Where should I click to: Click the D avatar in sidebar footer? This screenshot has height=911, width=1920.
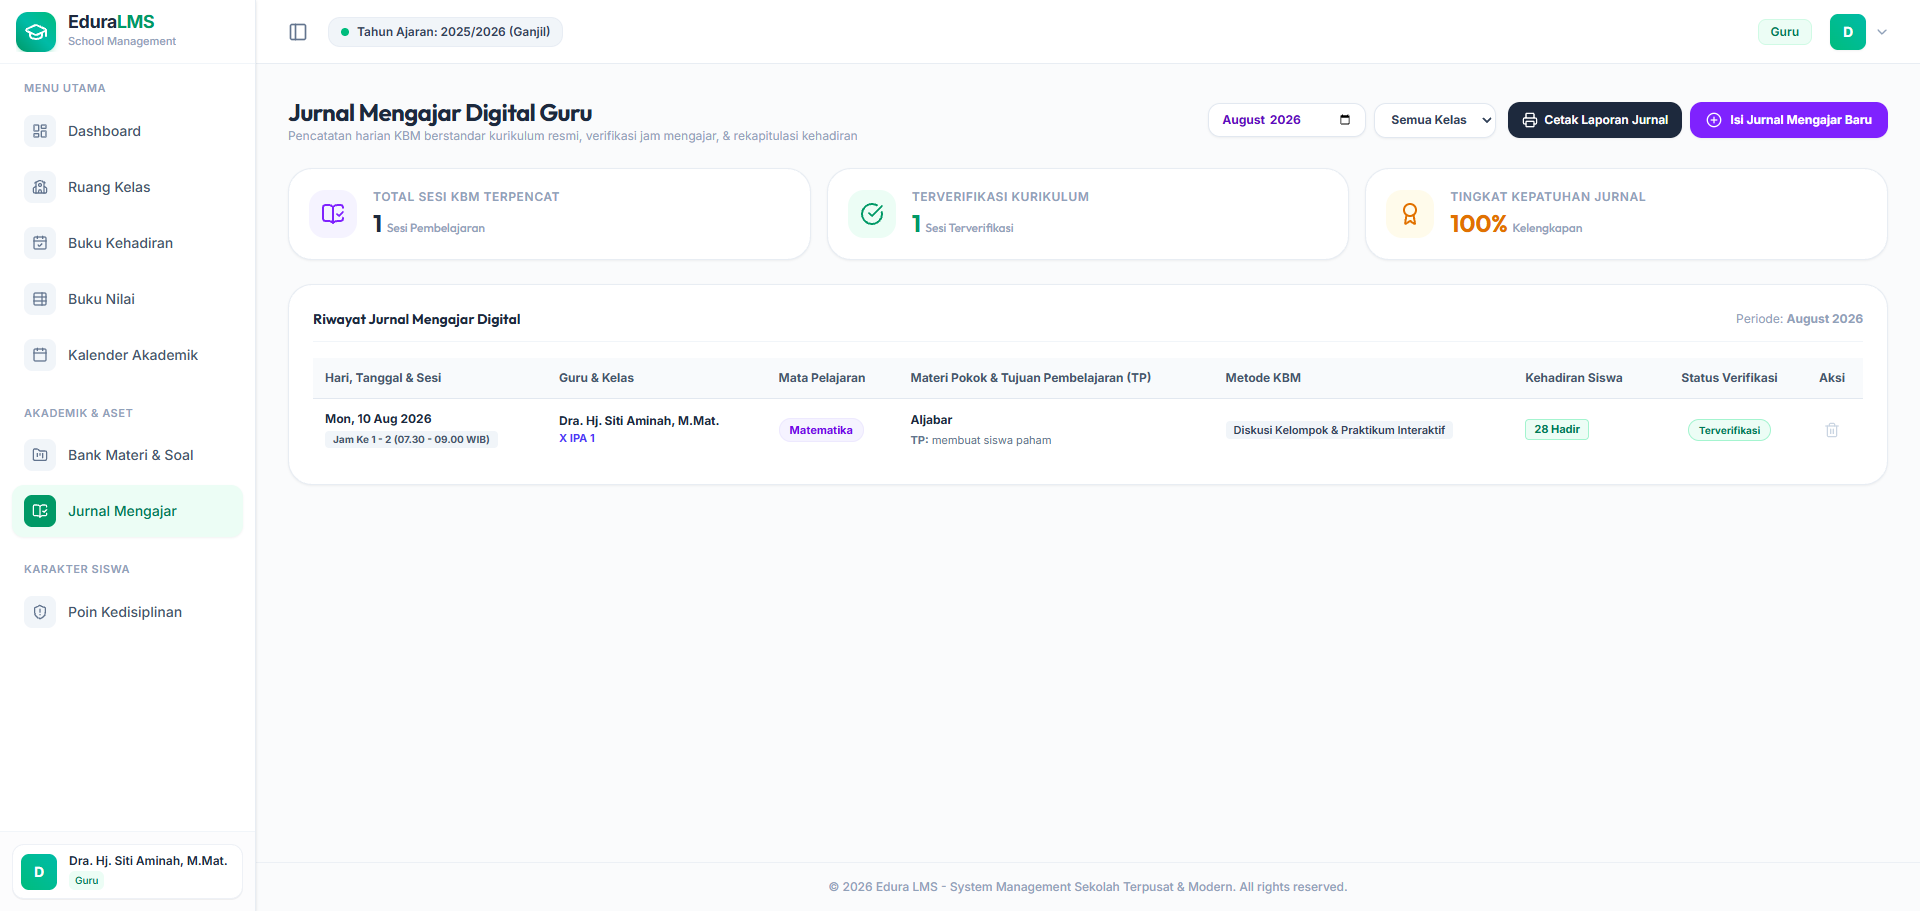pos(39,872)
